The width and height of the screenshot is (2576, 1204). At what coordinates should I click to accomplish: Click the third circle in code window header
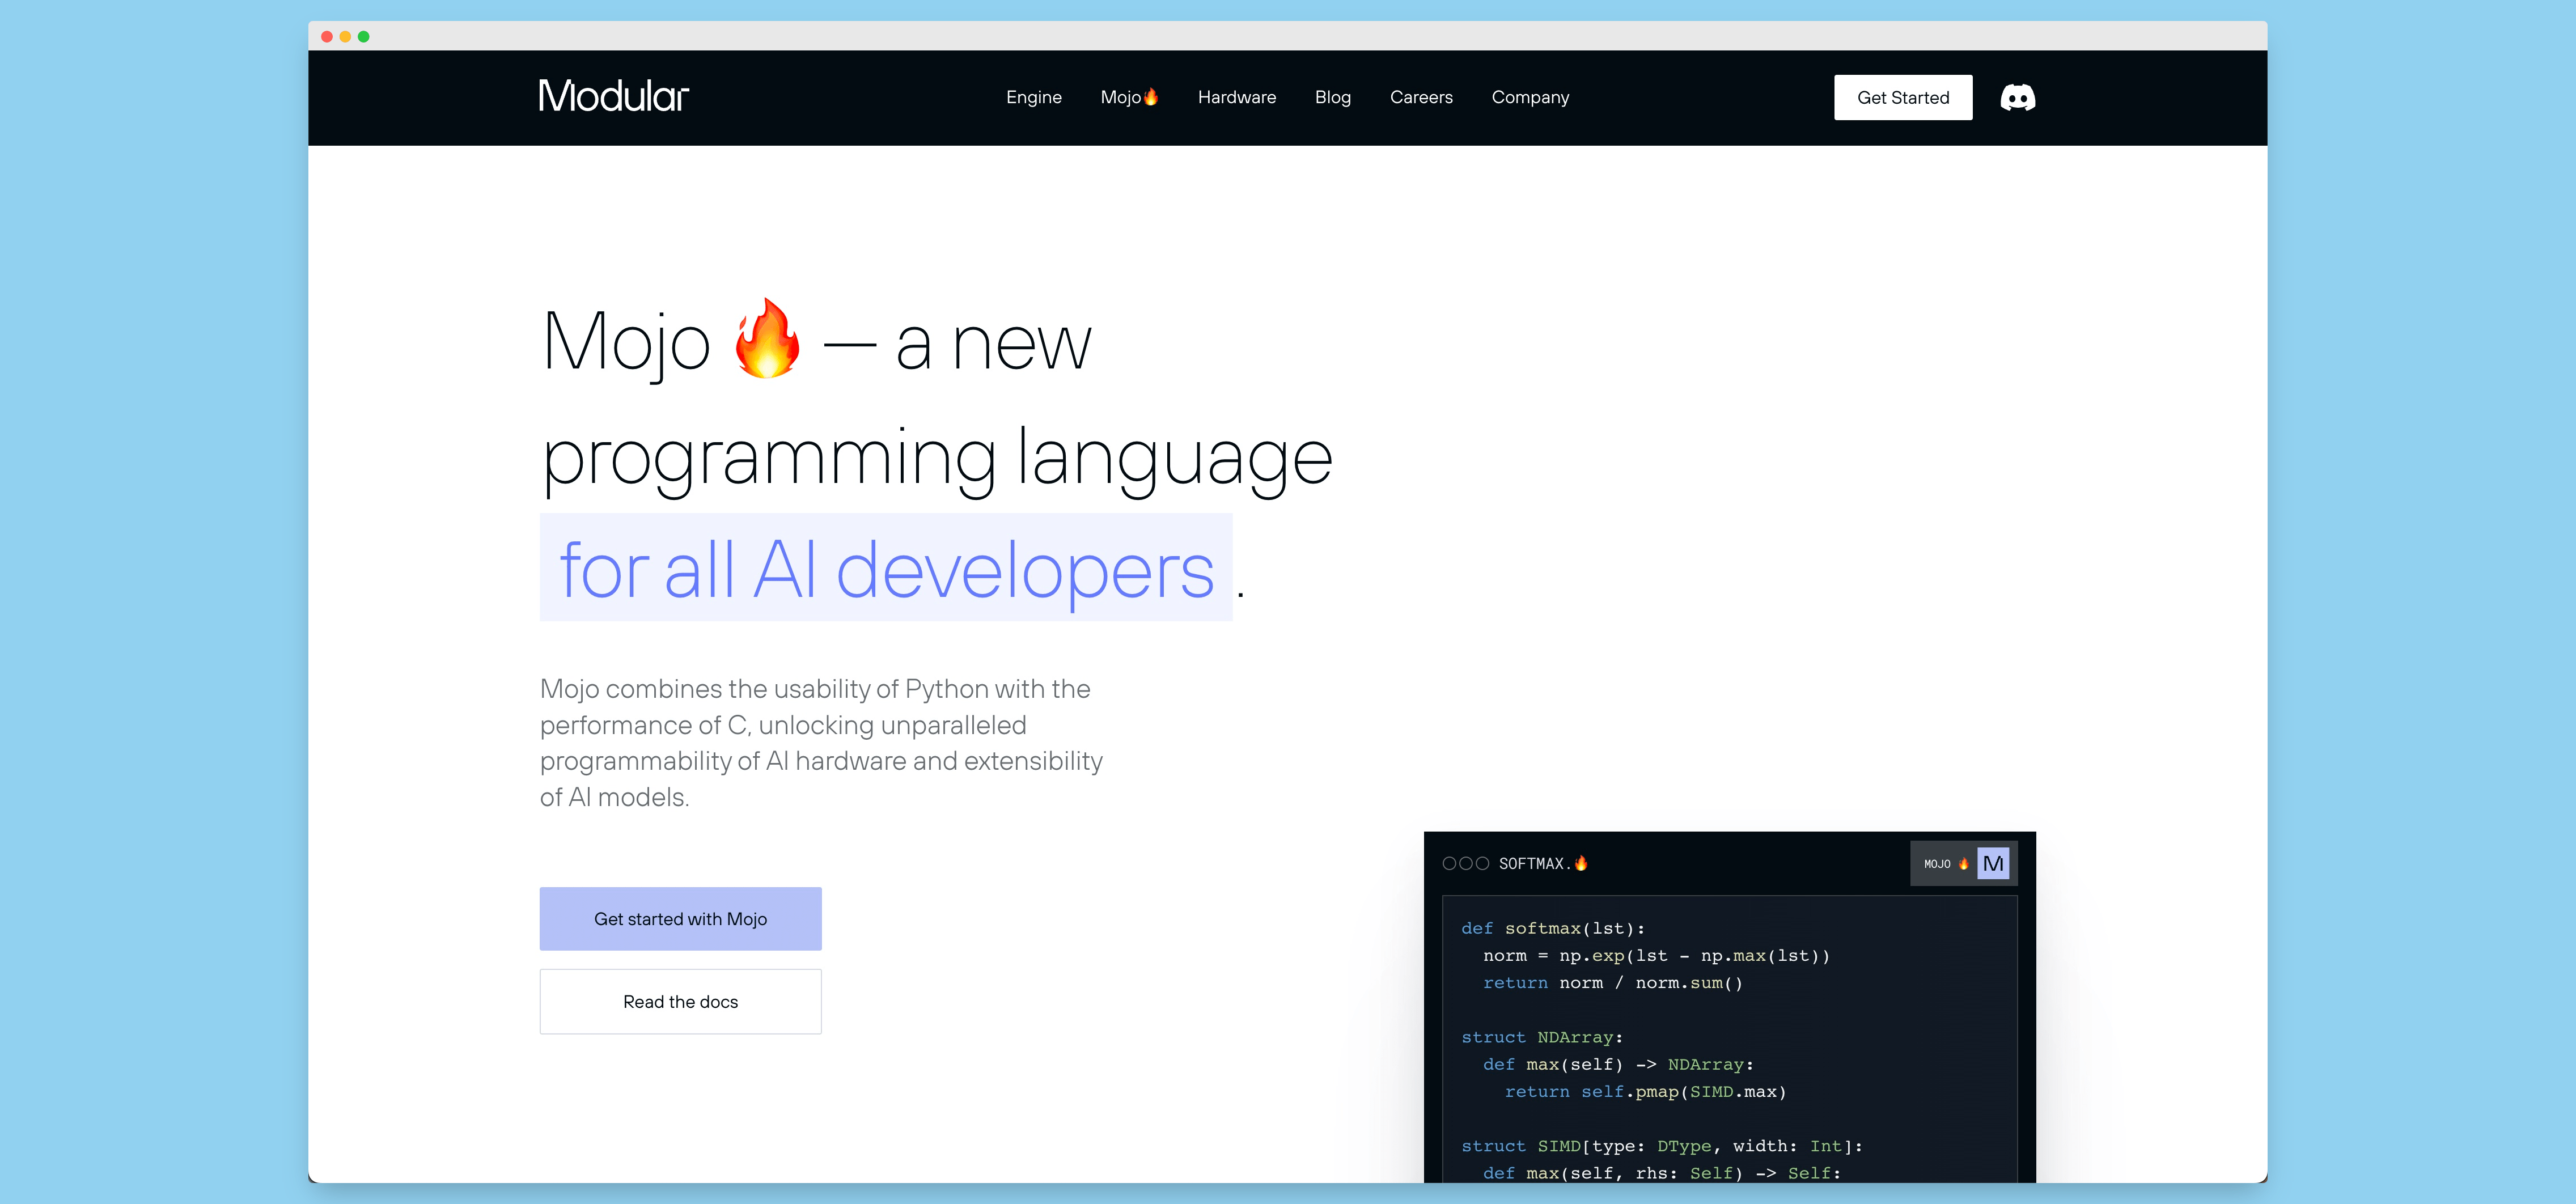(1483, 863)
